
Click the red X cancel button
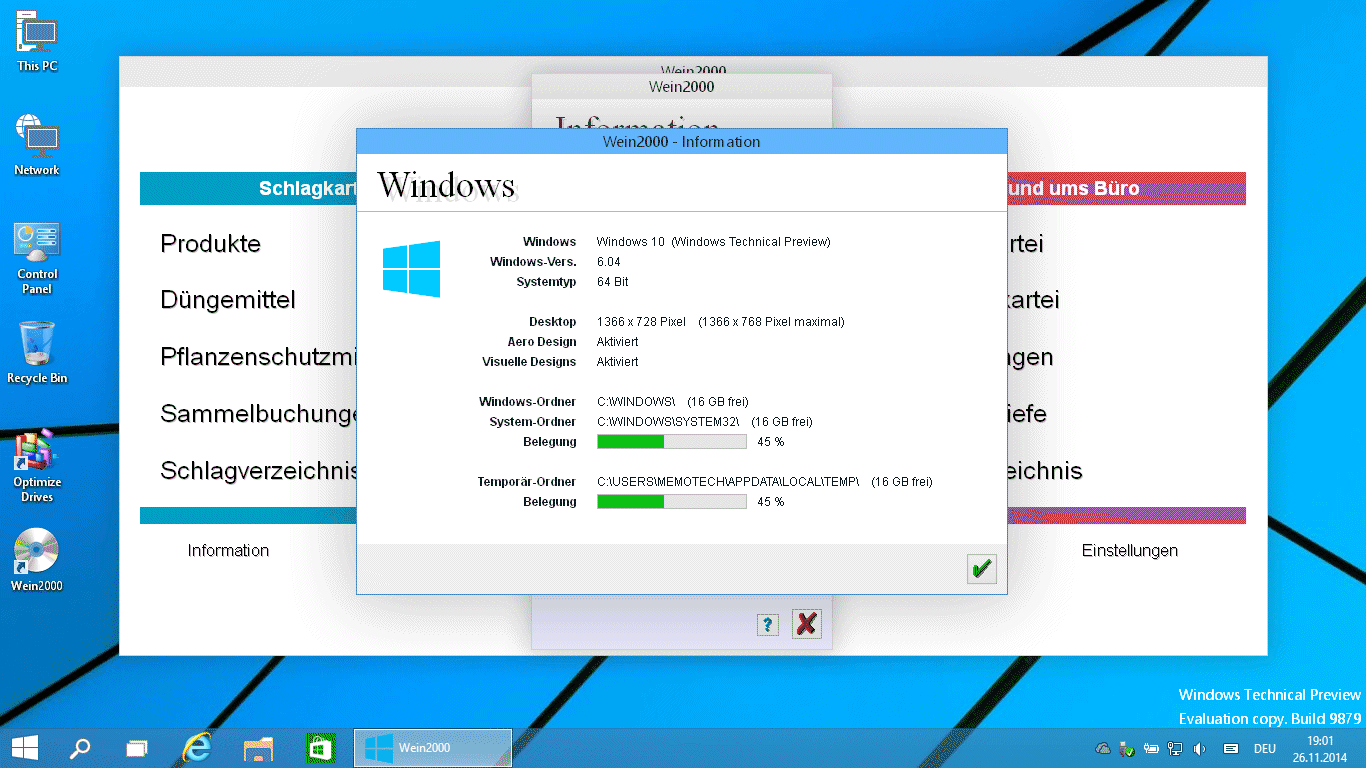806,624
